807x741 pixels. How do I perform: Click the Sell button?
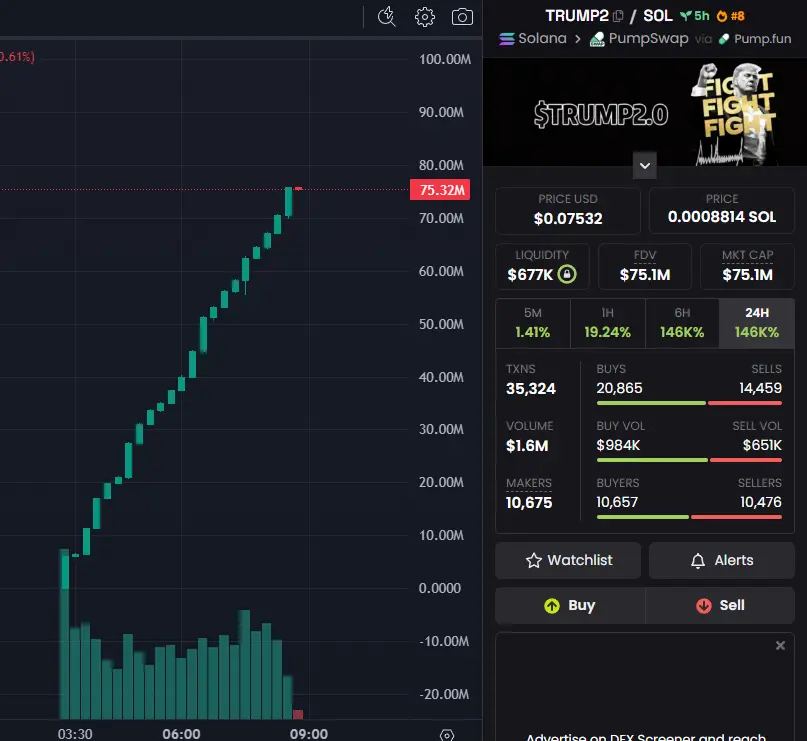pyautogui.click(x=720, y=606)
